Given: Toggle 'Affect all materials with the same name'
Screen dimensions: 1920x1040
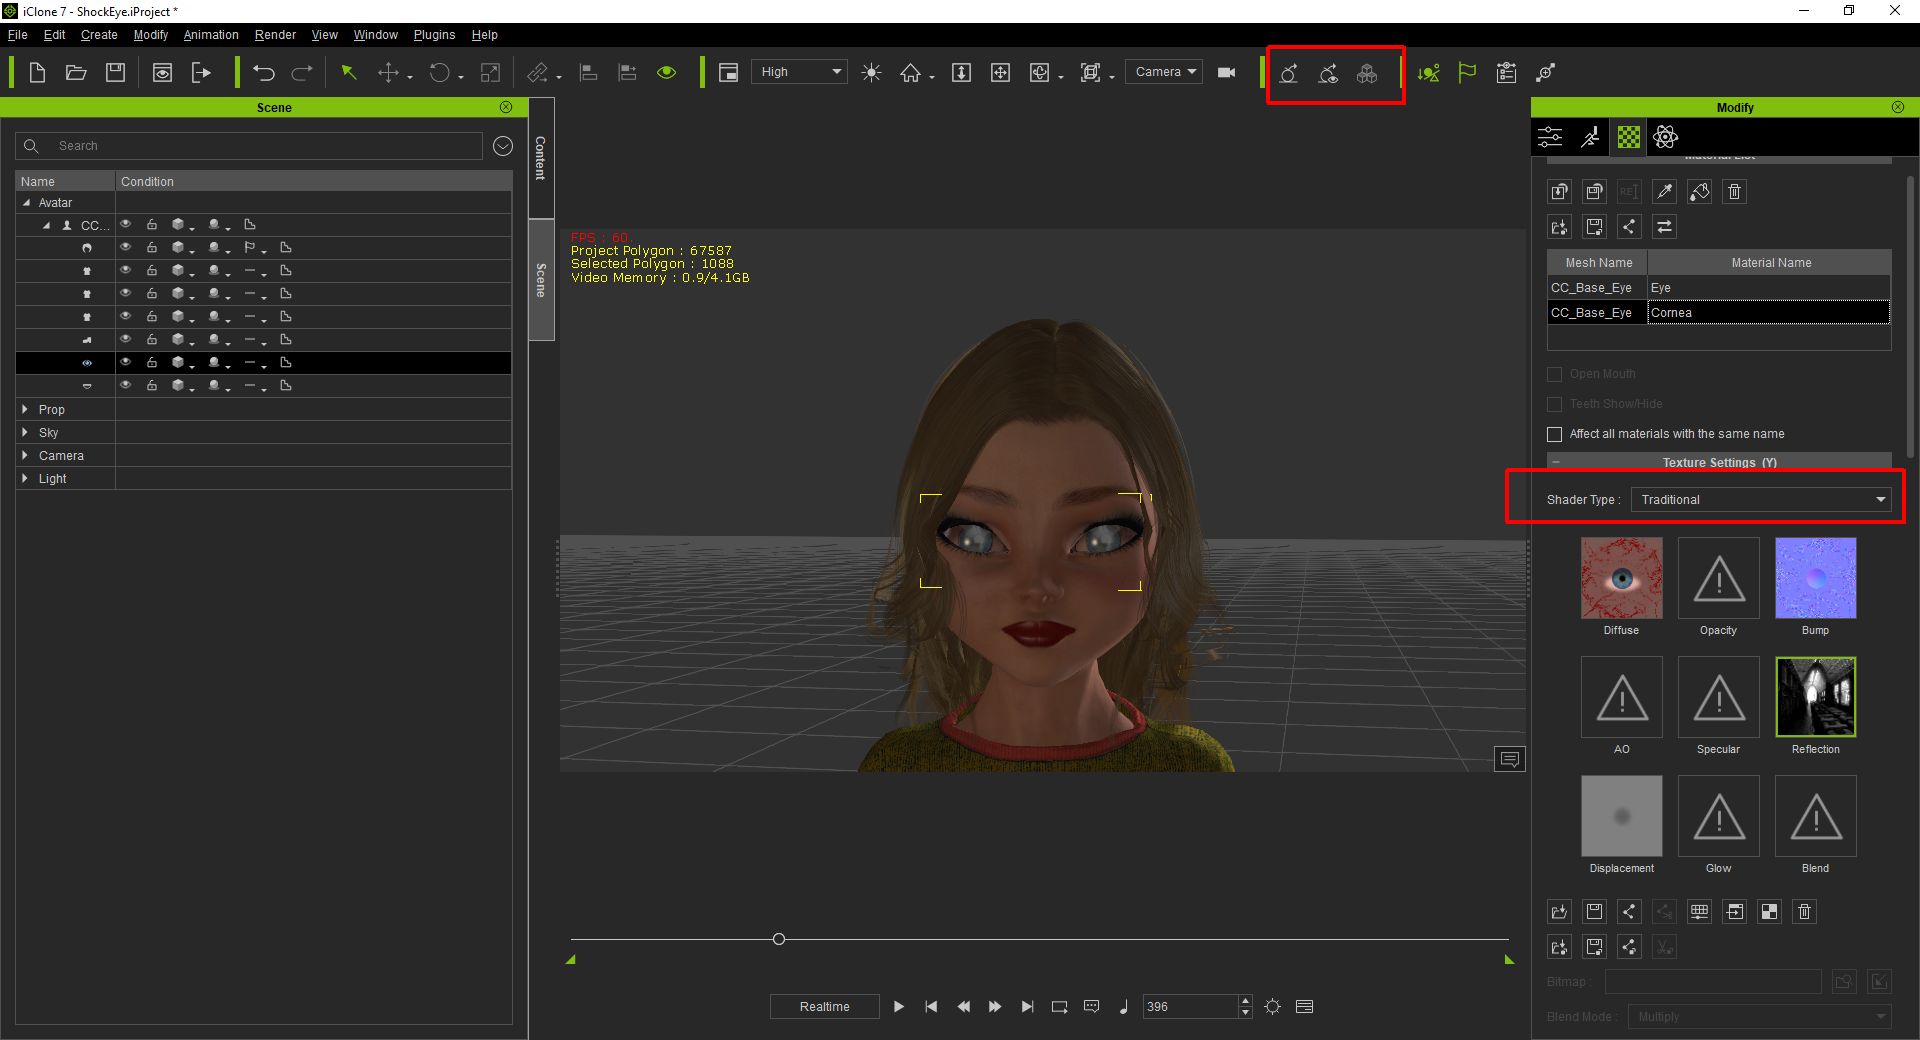Looking at the screenshot, I should pyautogui.click(x=1554, y=434).
